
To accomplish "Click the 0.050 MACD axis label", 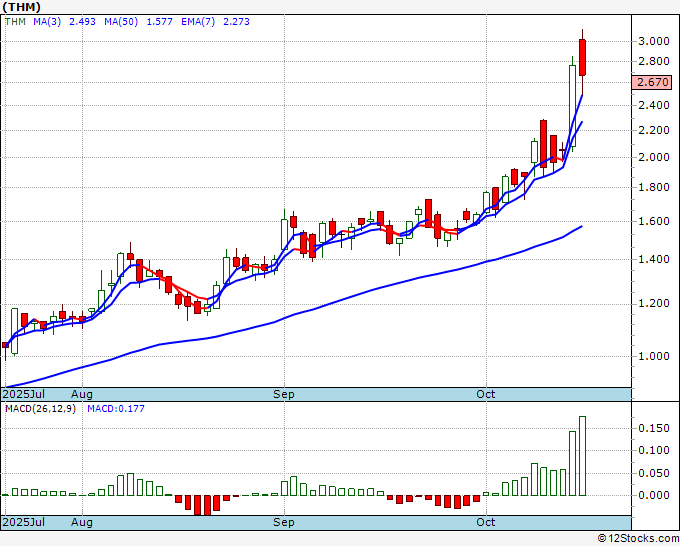I will click(654, 473).
